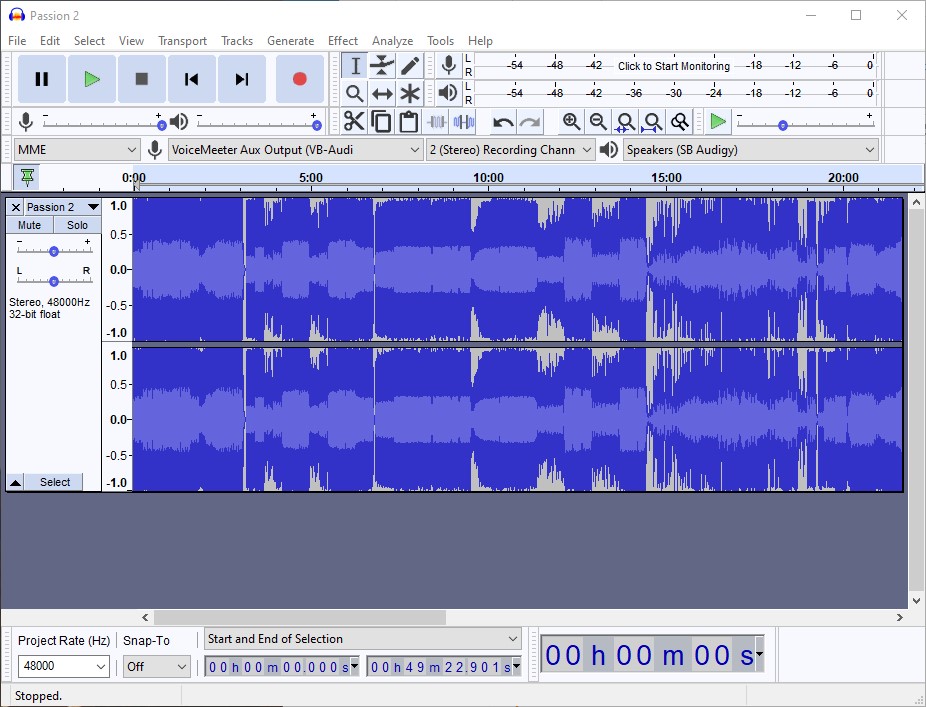Open the View menu
The height and width of the screenshot is (707, 926).
tap(131, 41)
